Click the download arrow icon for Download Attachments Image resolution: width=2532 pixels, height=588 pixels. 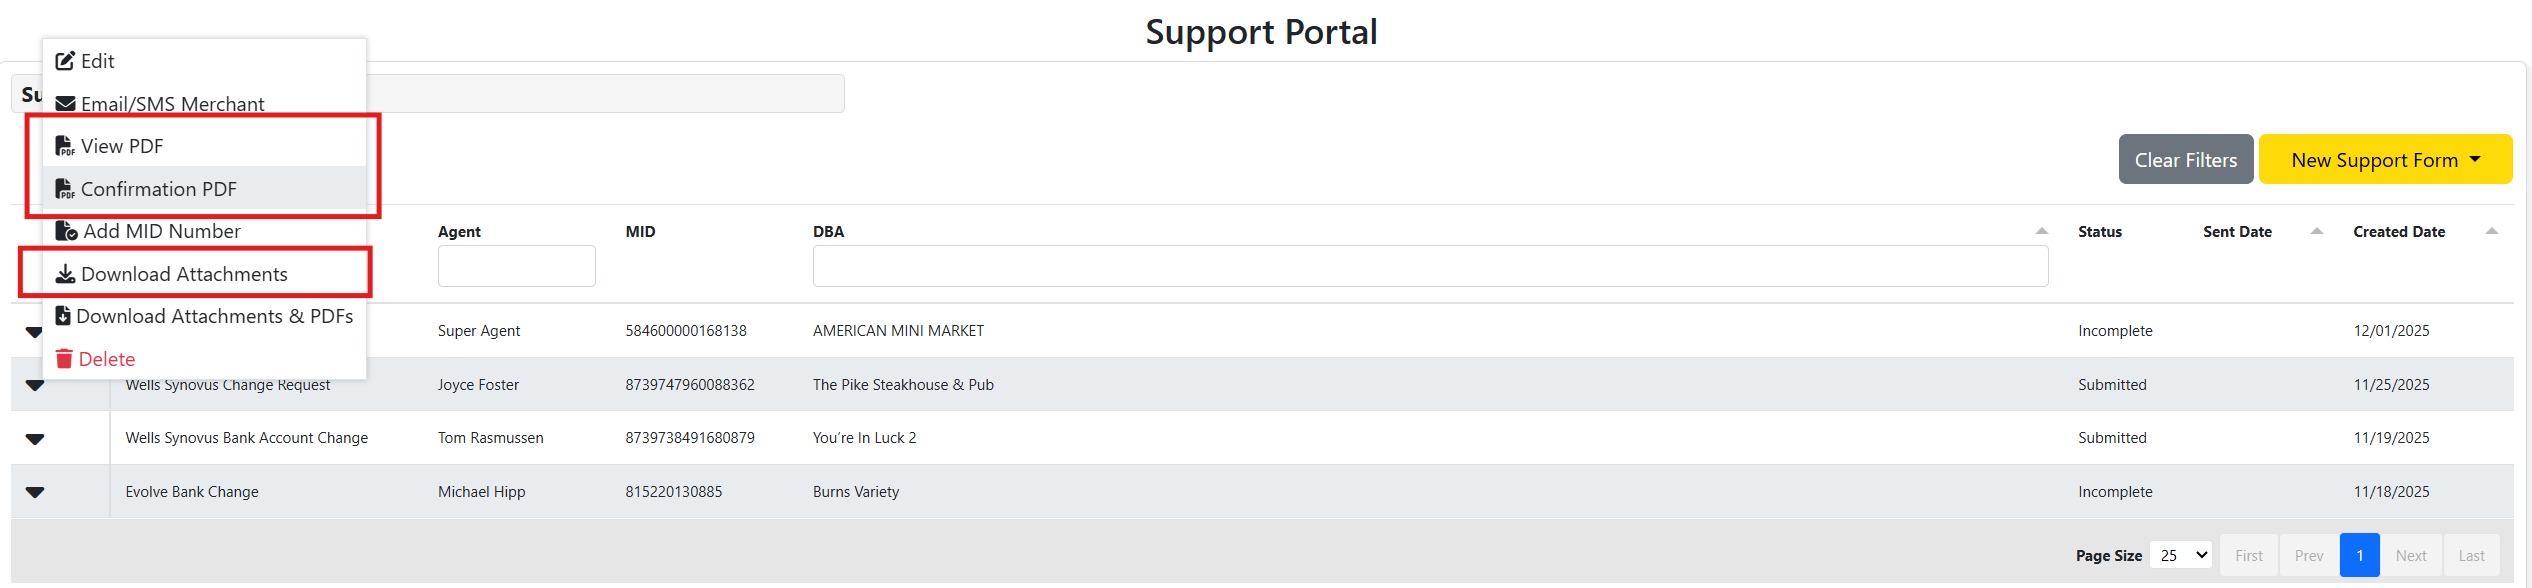(65, 274)
